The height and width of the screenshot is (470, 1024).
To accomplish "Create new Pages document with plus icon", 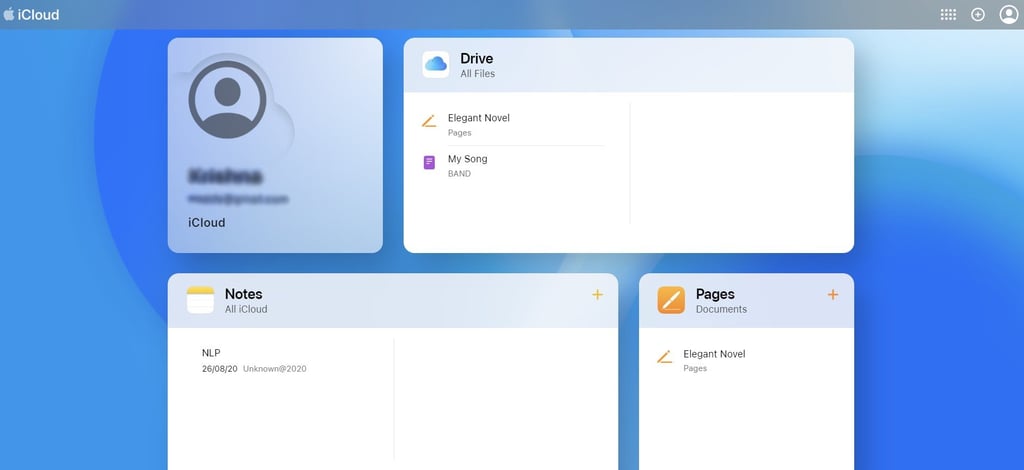I will [x=833, y=294].
